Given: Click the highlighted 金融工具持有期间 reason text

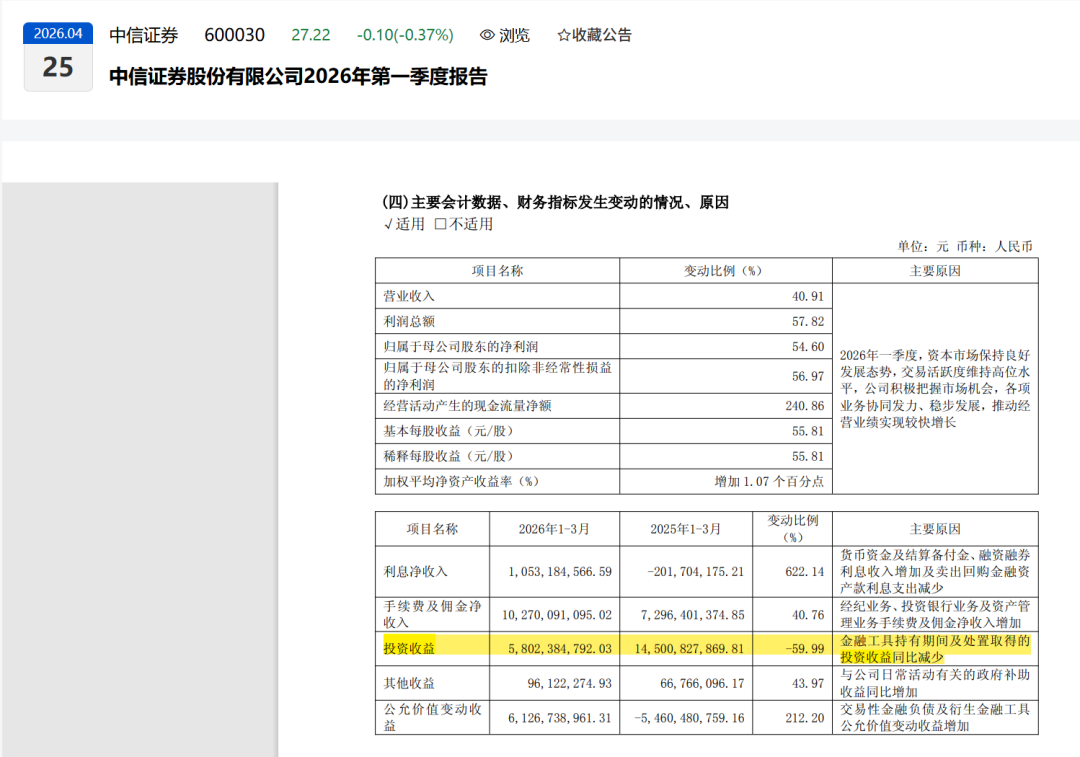Looking at the screenshot, I should [935, 649].
